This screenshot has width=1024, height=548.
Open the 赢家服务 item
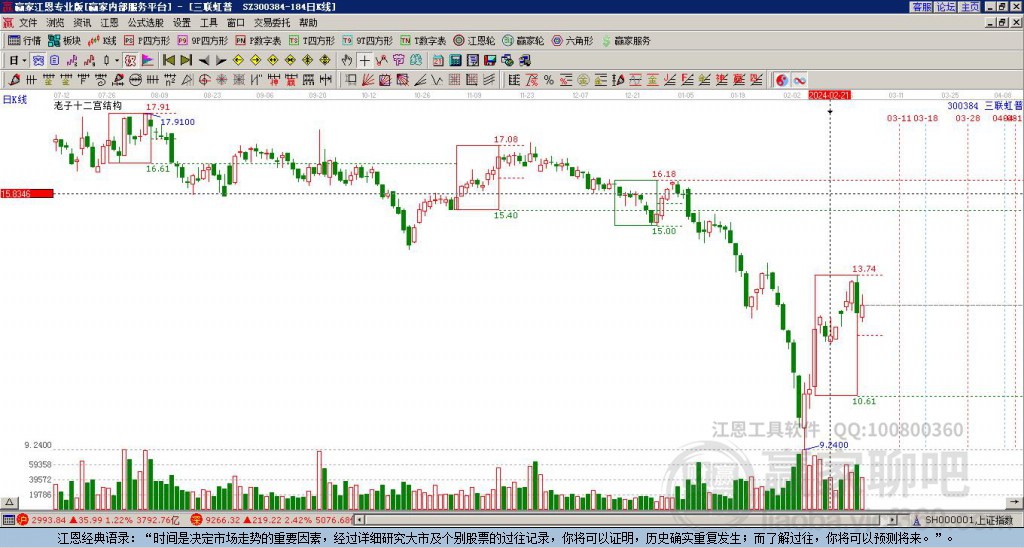(626, 40)
